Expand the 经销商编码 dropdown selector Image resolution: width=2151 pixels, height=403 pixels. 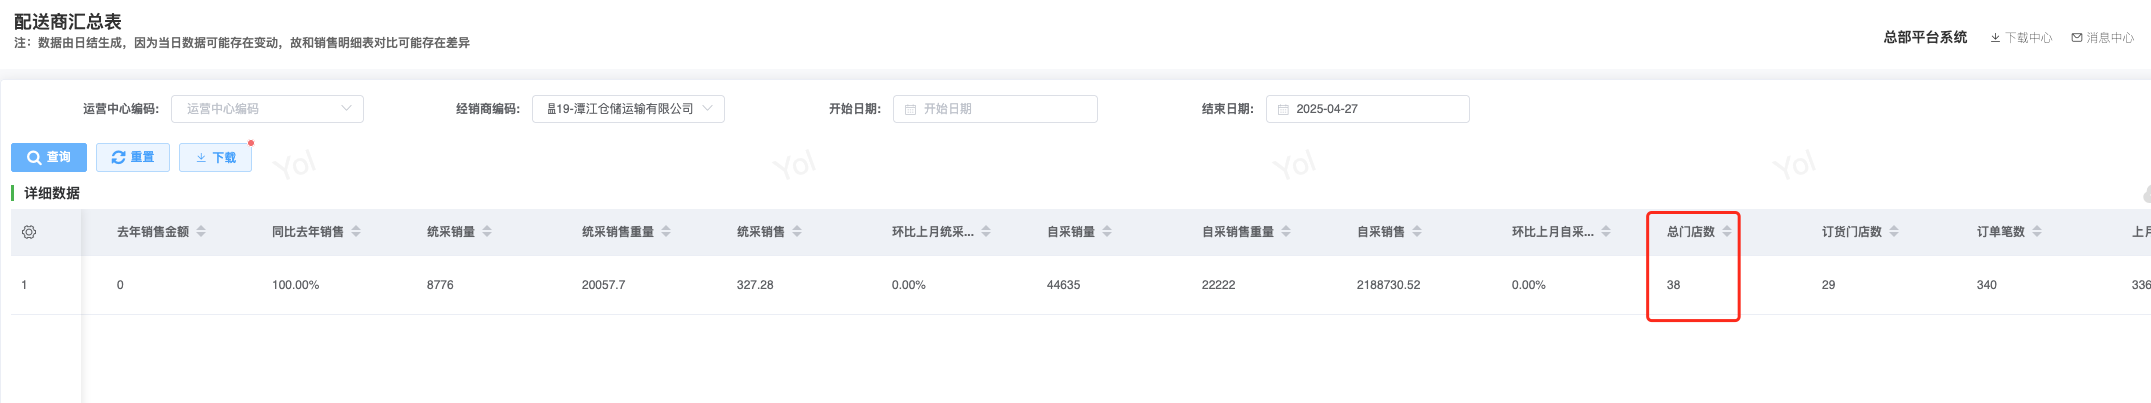tap(628, 109)
